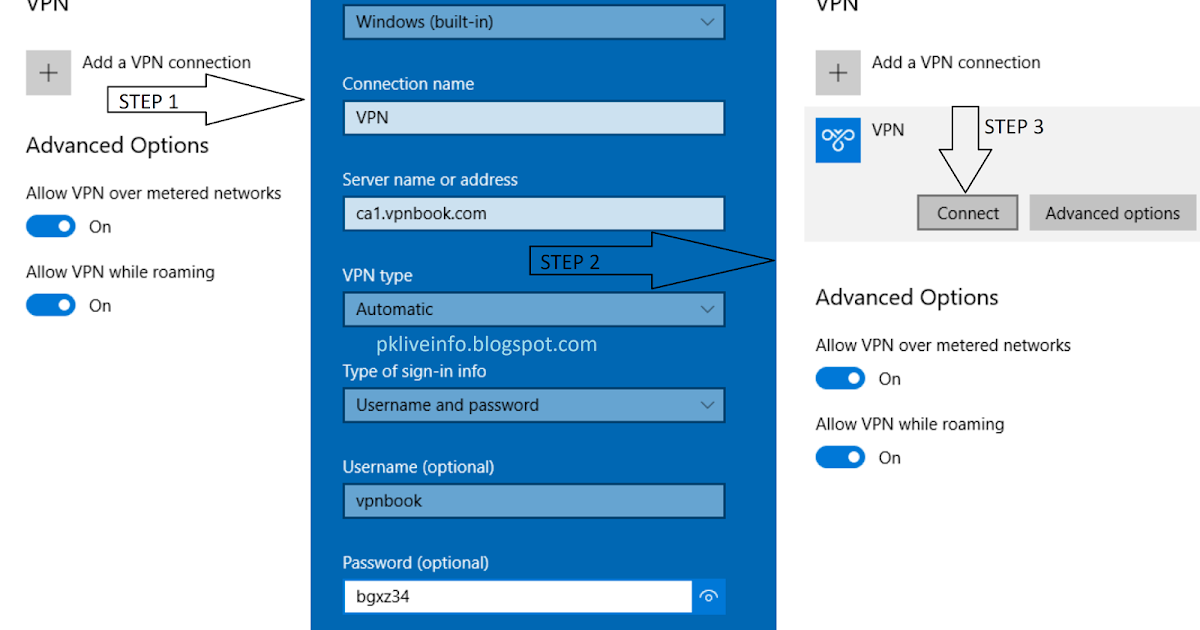Open the Username and password sign-in dropdown
This screenshot has height=630, width=1200.
(533, 405)
